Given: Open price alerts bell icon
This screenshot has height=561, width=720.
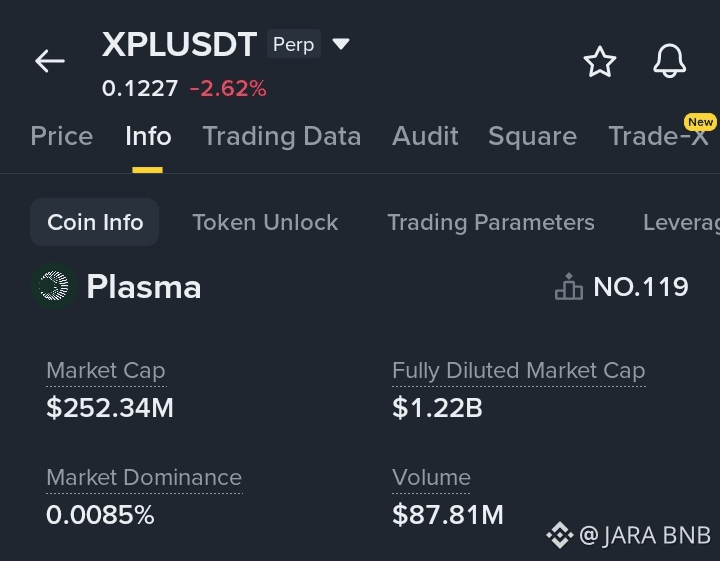Looking at the screenshot, I should (x=670, y=62).
